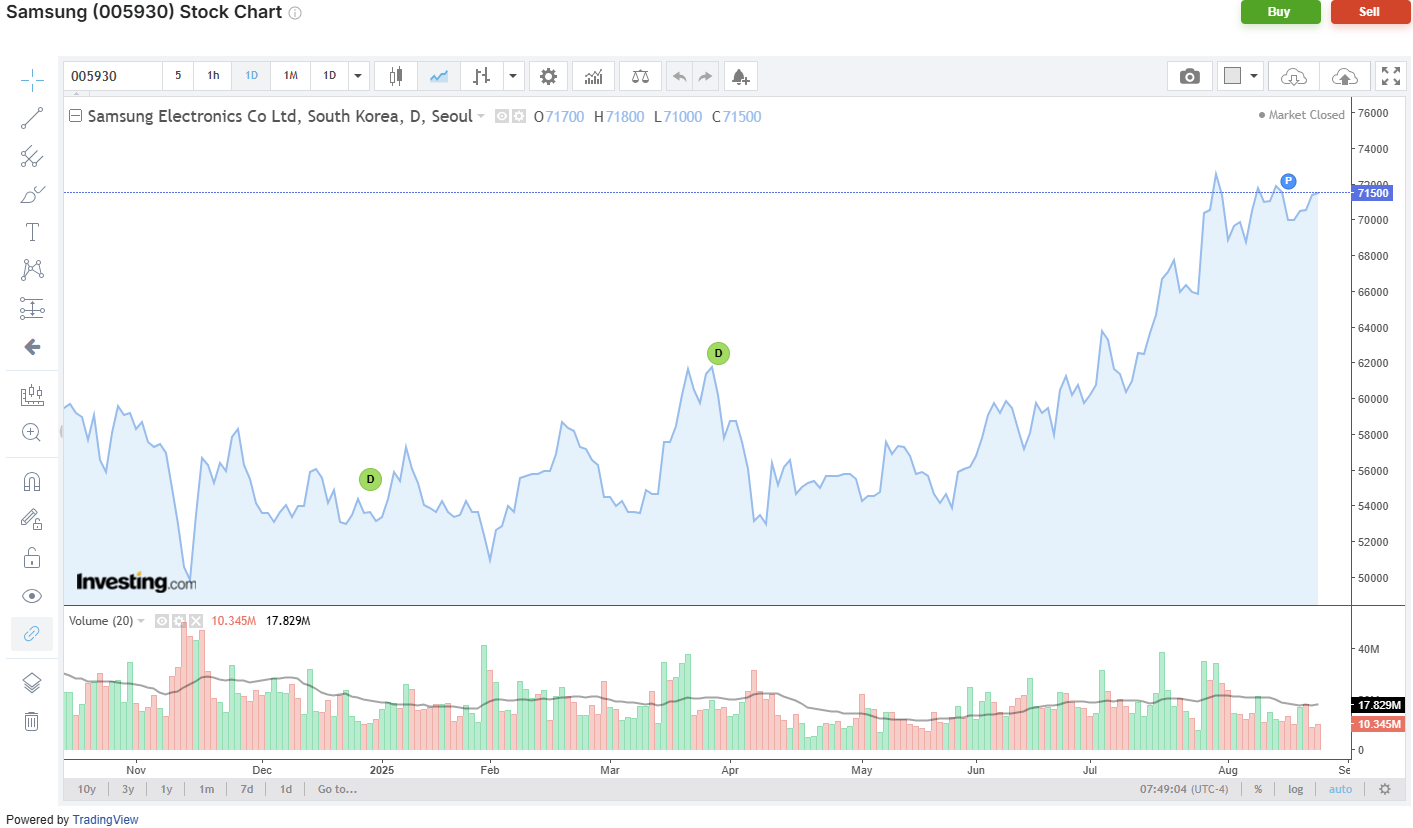
Task: Set the range to 1y
Action: point(166,789)
